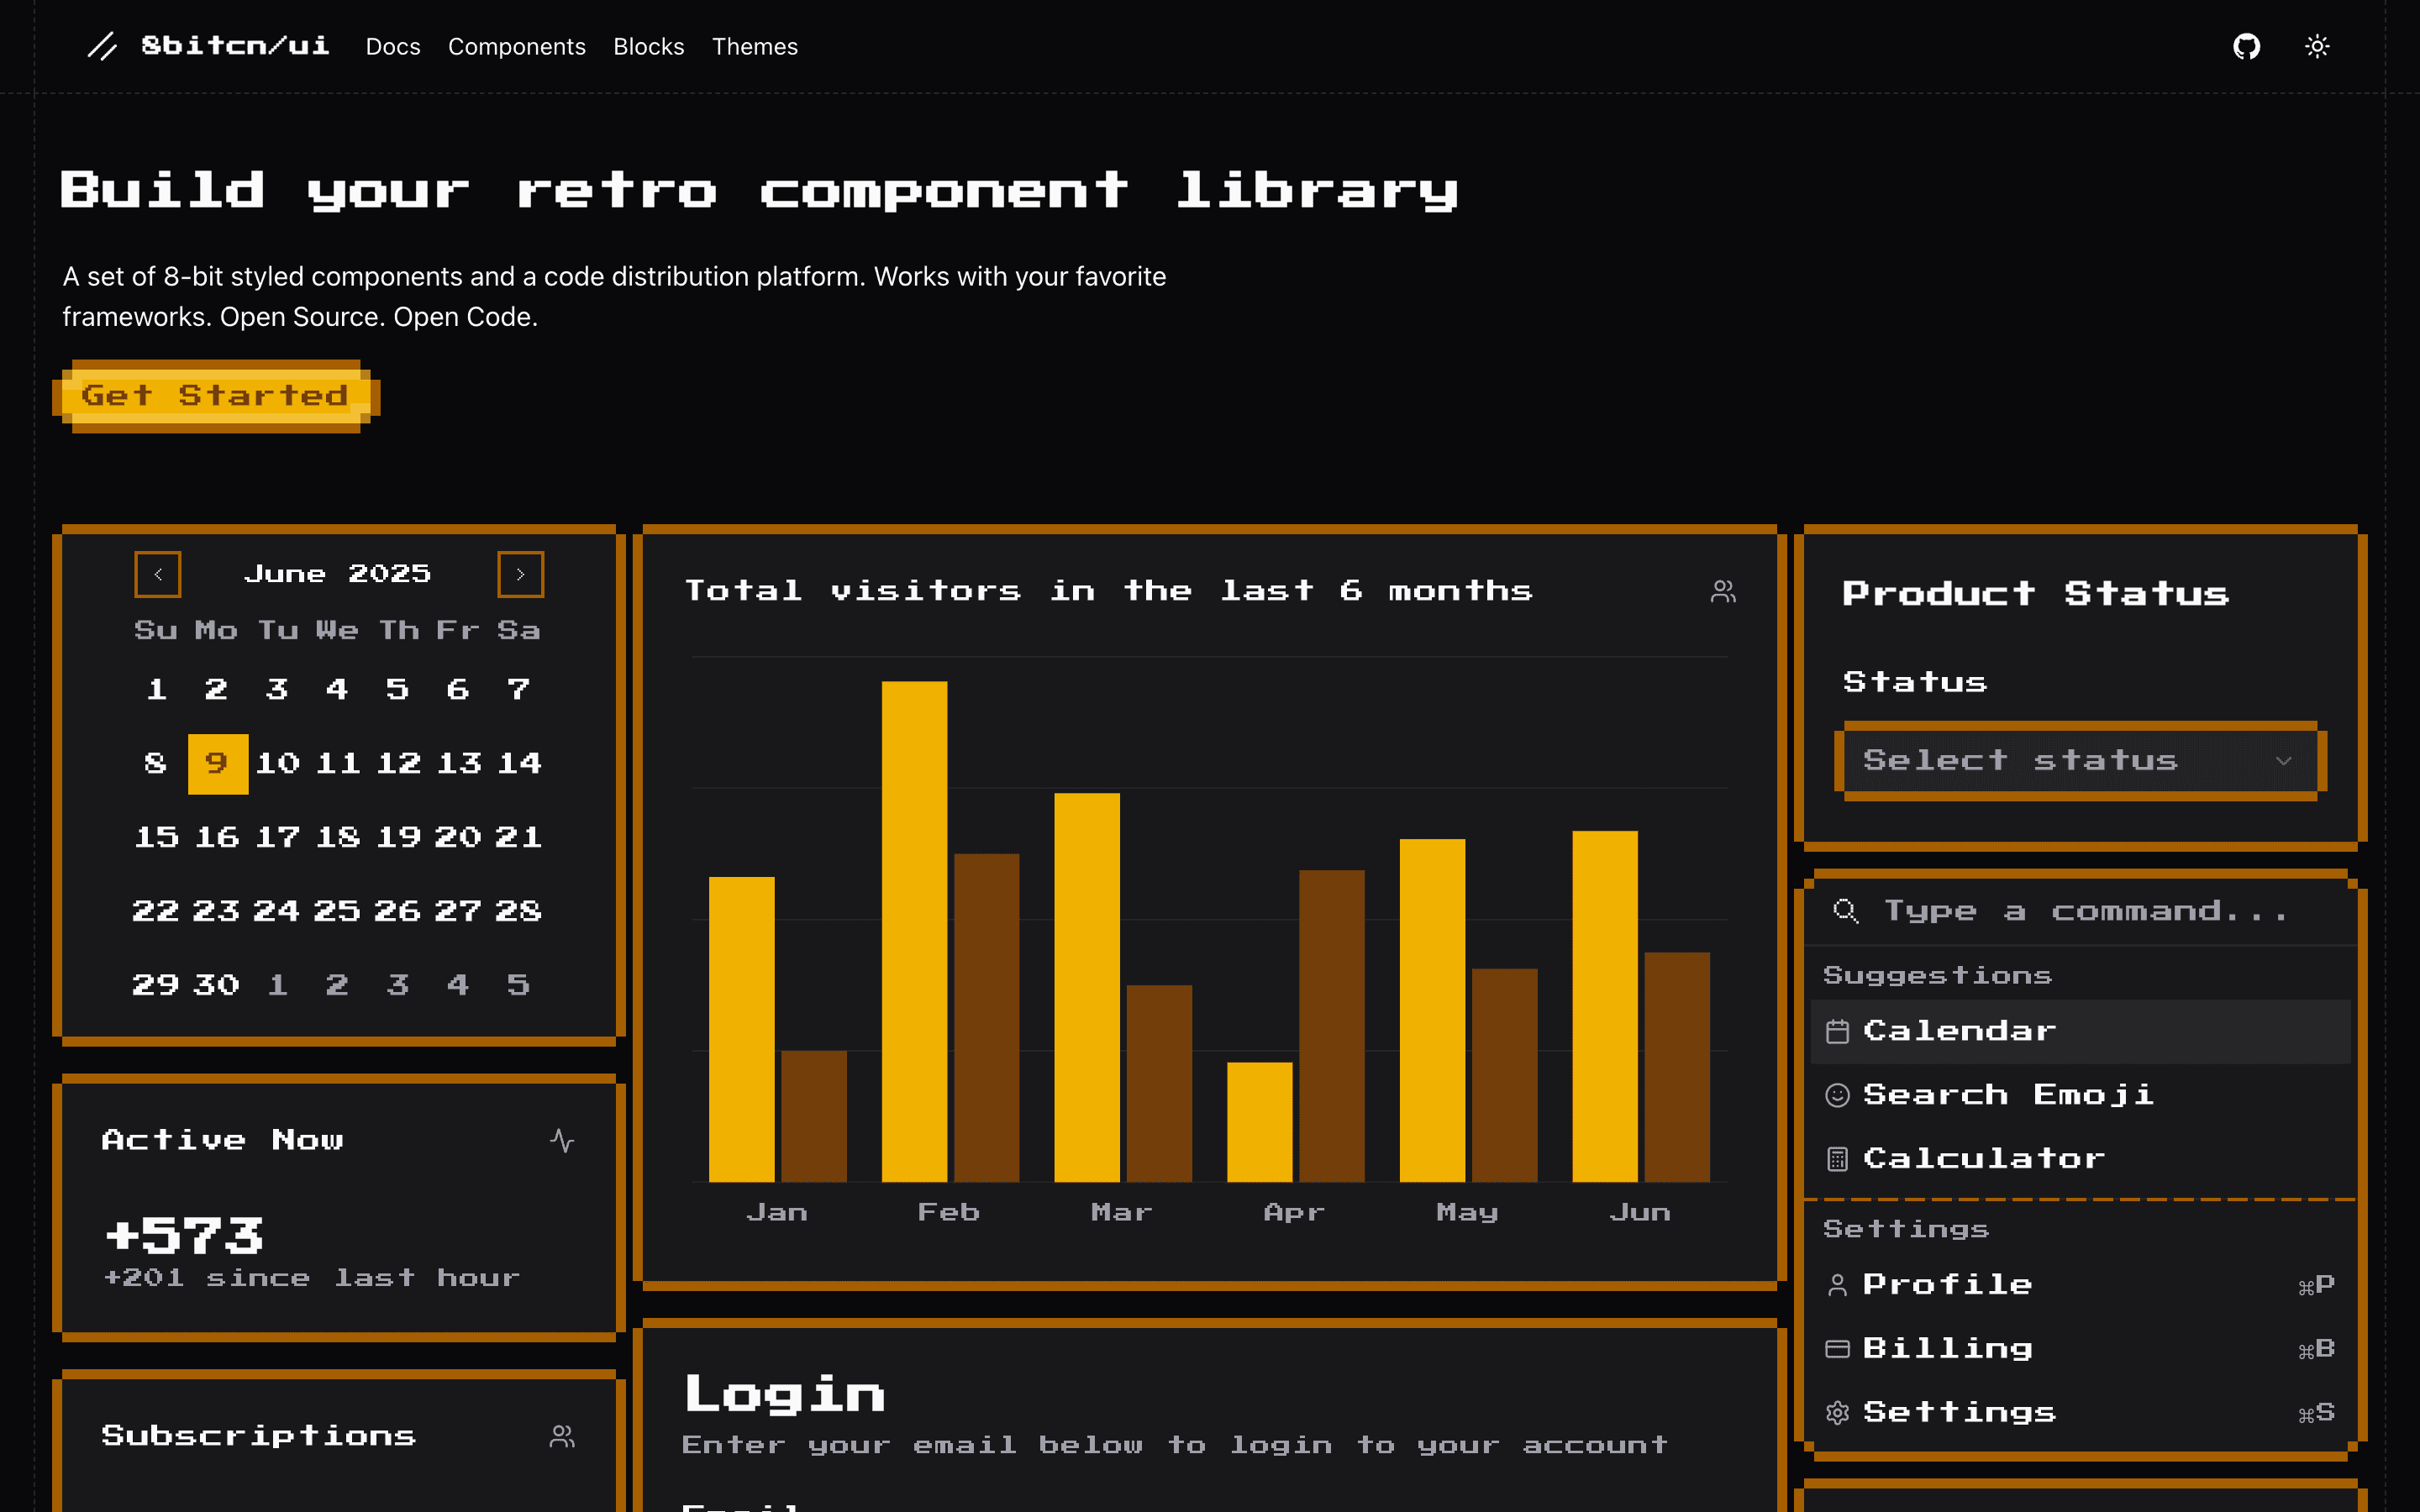The width and height of the screenshot is (2420, 1512).
Task: Click the Product Status heading
Action: [2035, 594]
